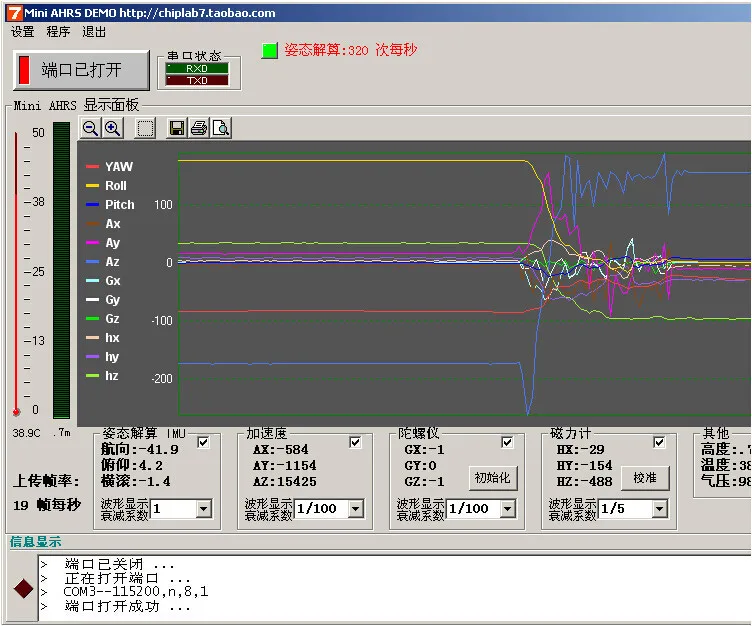Click the dark red diamond info icon

click(24, 589)
